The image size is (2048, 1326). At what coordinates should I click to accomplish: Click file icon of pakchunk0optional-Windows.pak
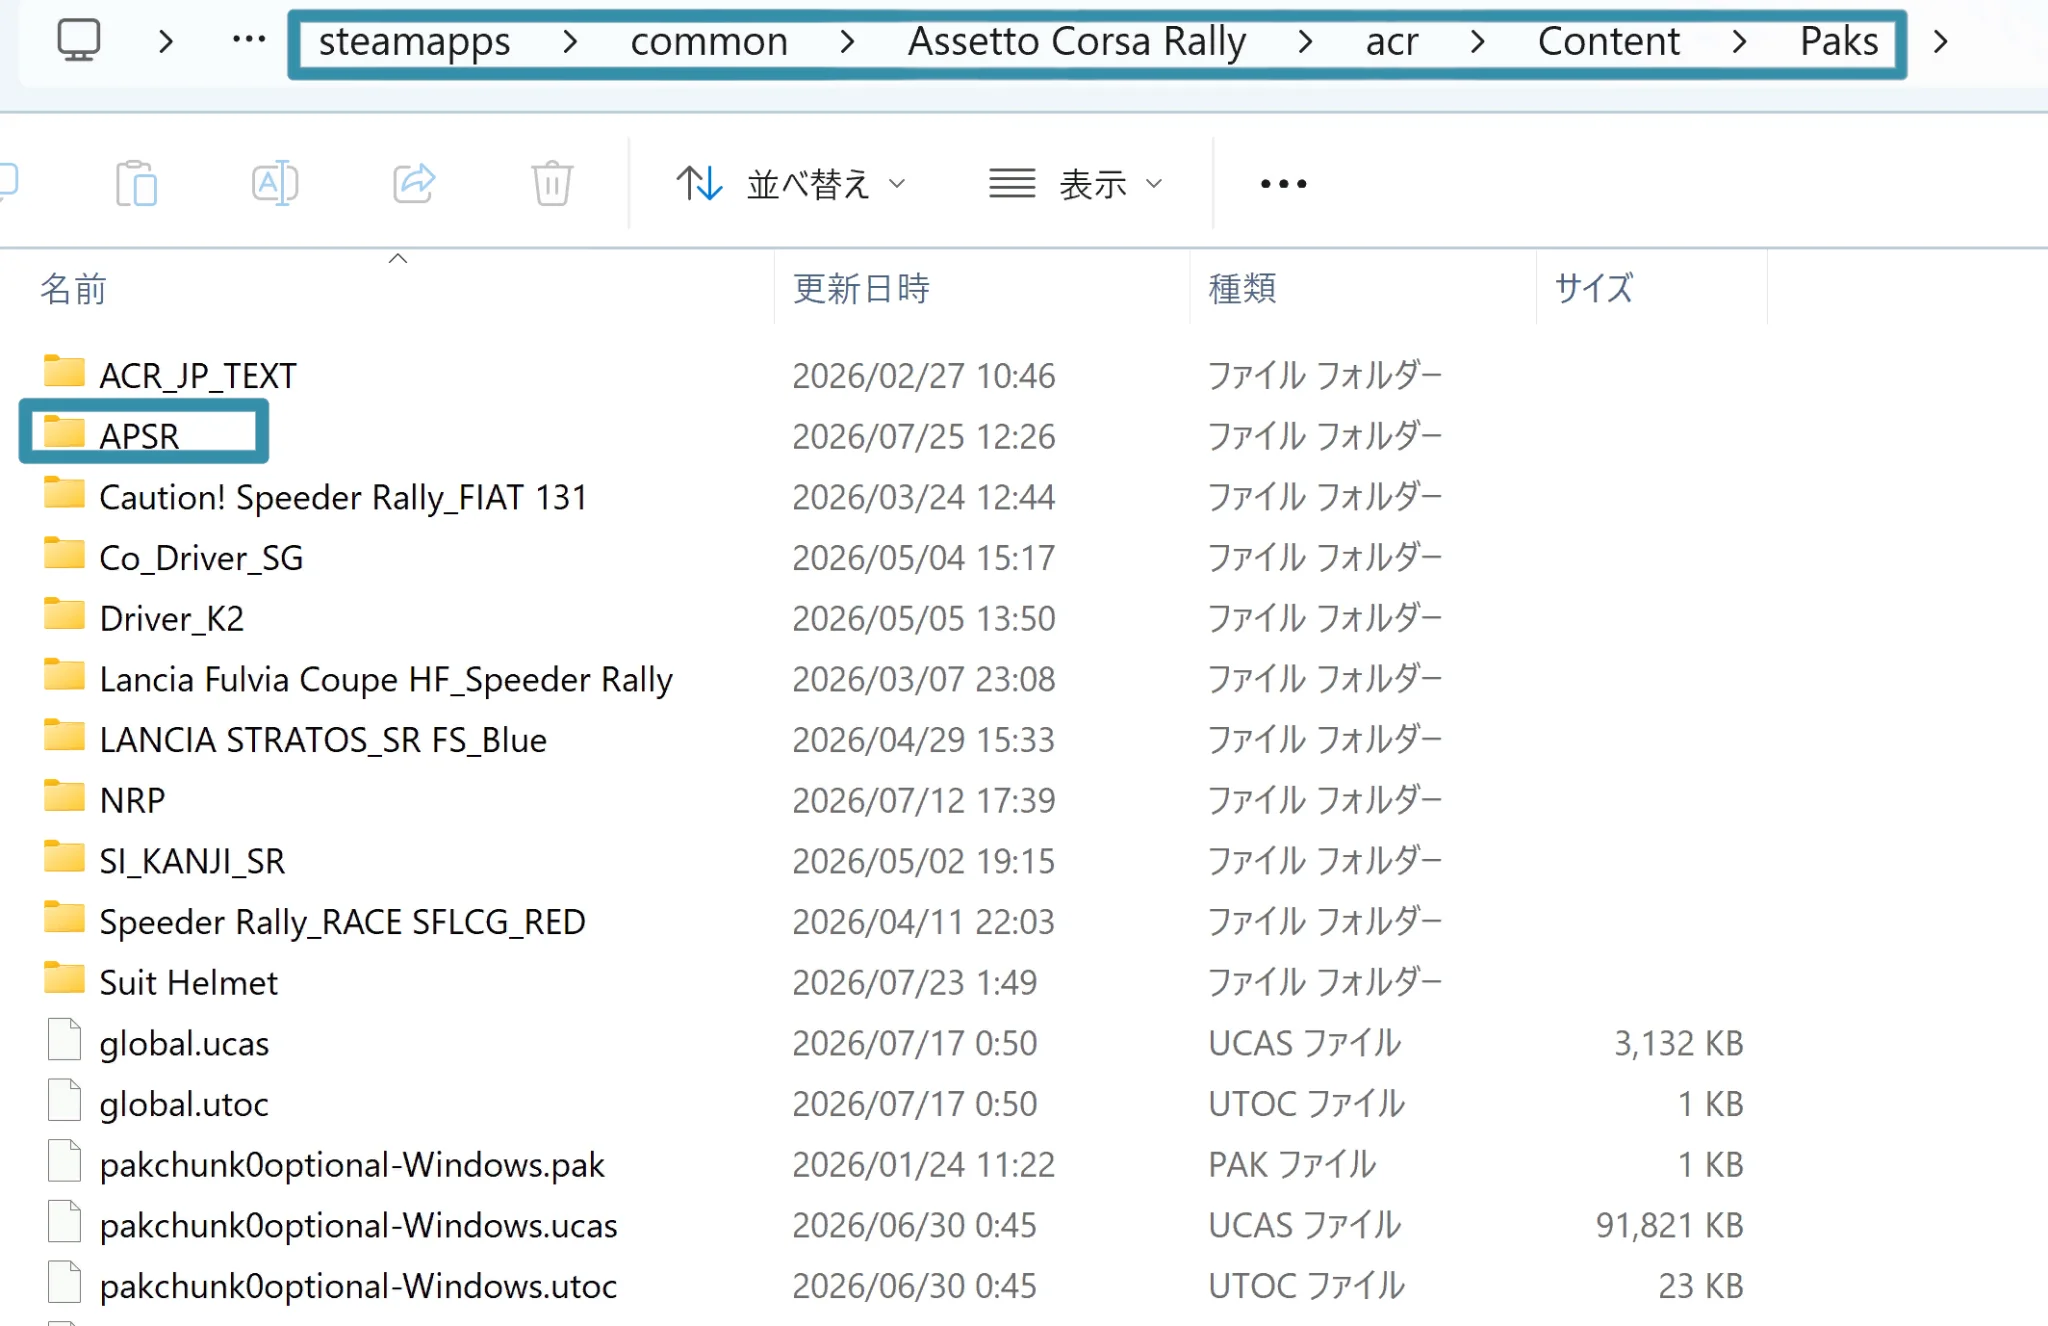64,1161
